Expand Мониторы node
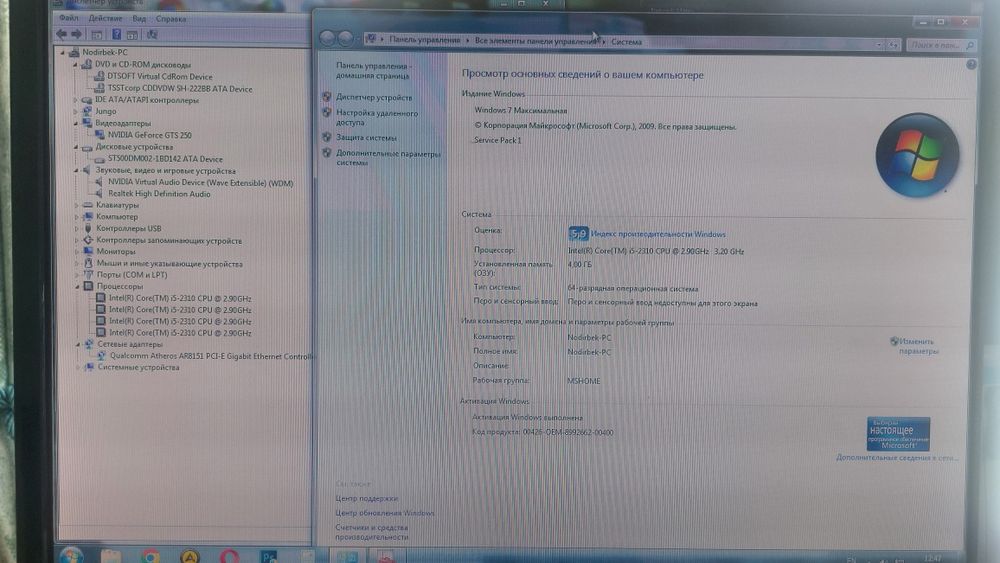Image resolution: width=1000 pixels, height=563 pixels. tap(77, 252)
